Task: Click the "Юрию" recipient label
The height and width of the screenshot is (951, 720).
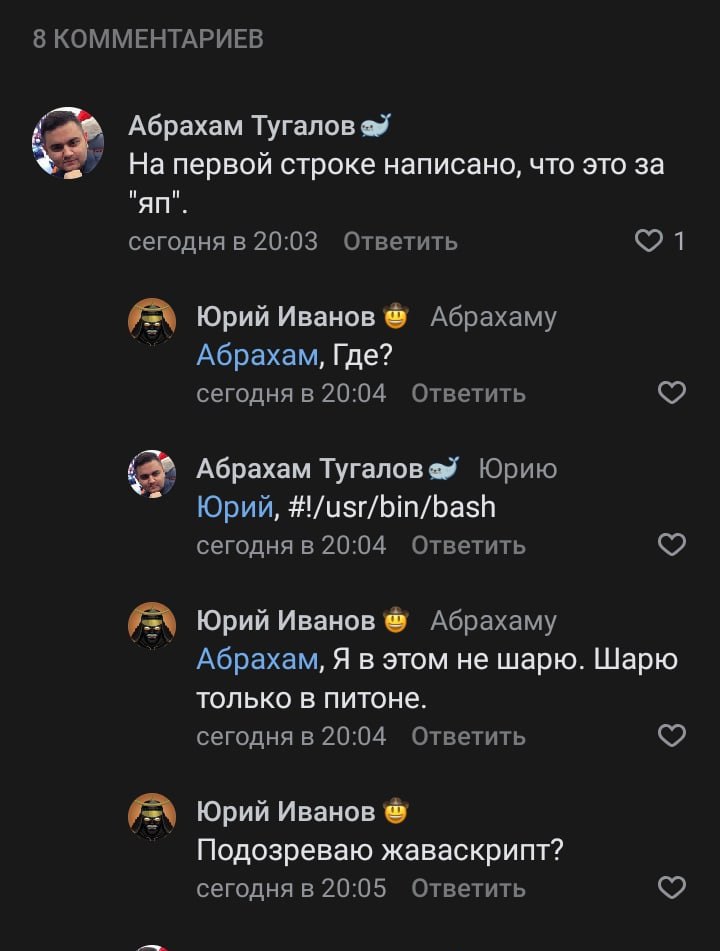Action: [517, 469]
